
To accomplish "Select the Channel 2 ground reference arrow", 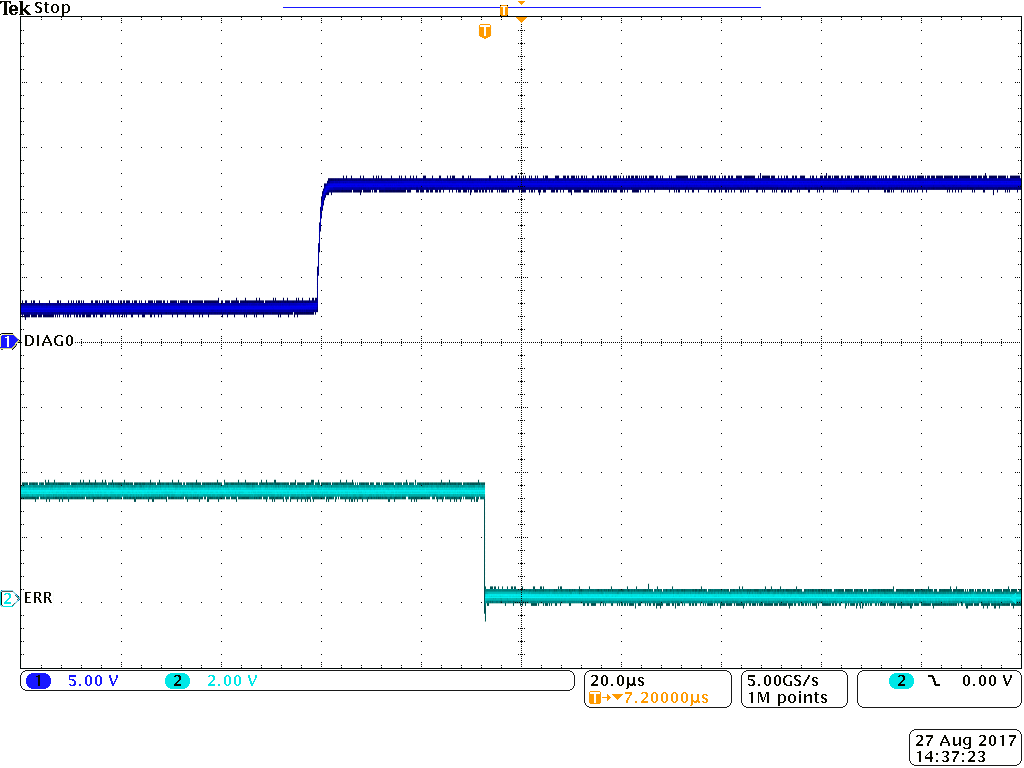I will (x=7, y=598).
